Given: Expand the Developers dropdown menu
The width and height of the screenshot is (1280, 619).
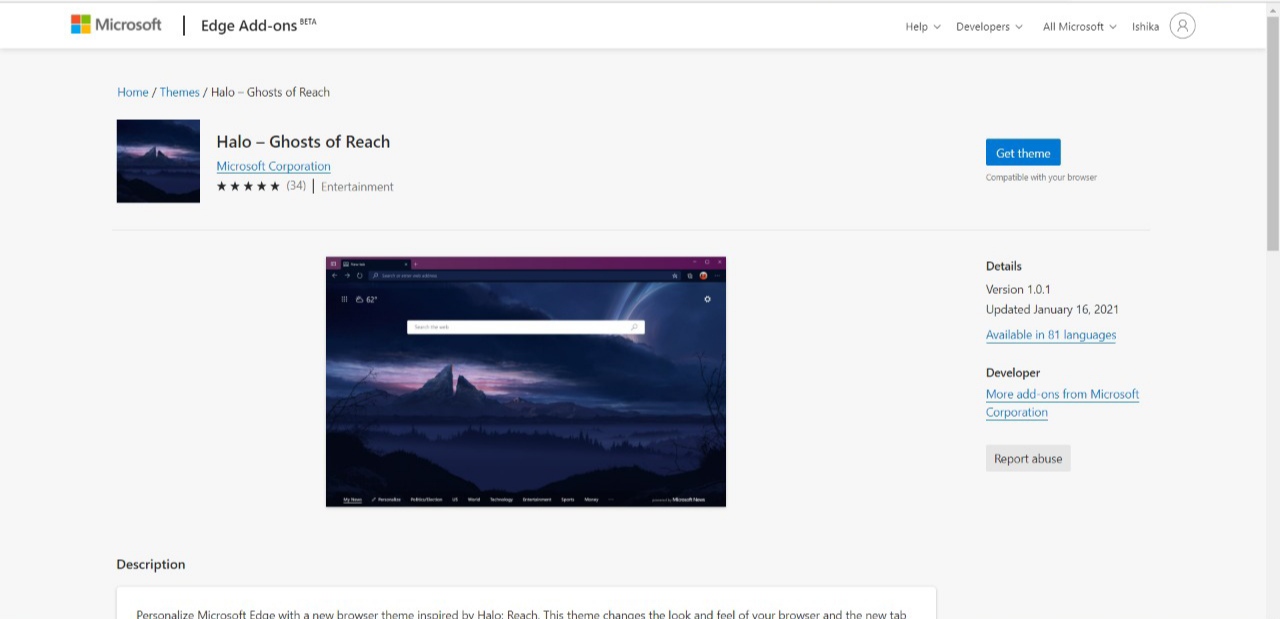Looking at the screenshot, I should click(x=989, y=27).
